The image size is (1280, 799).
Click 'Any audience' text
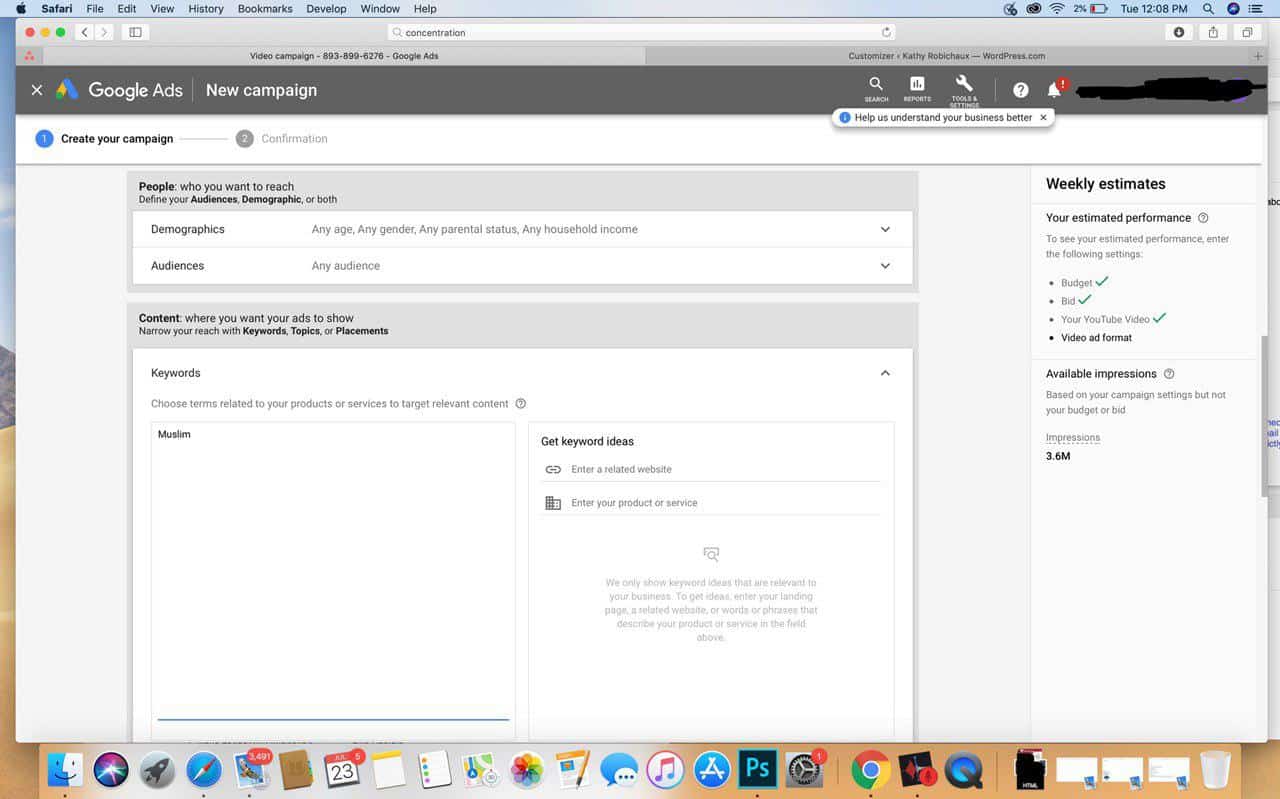click(346, 266)
